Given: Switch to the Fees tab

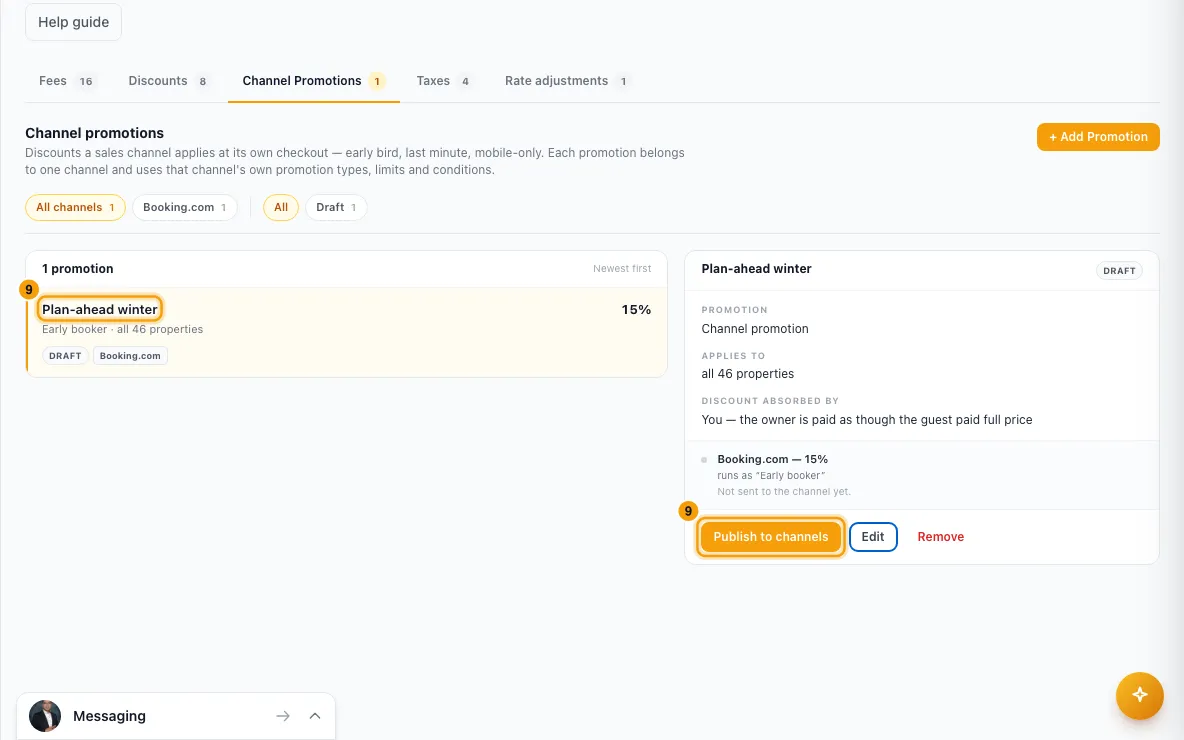Looking at the screenshot, I should [66, 81].
